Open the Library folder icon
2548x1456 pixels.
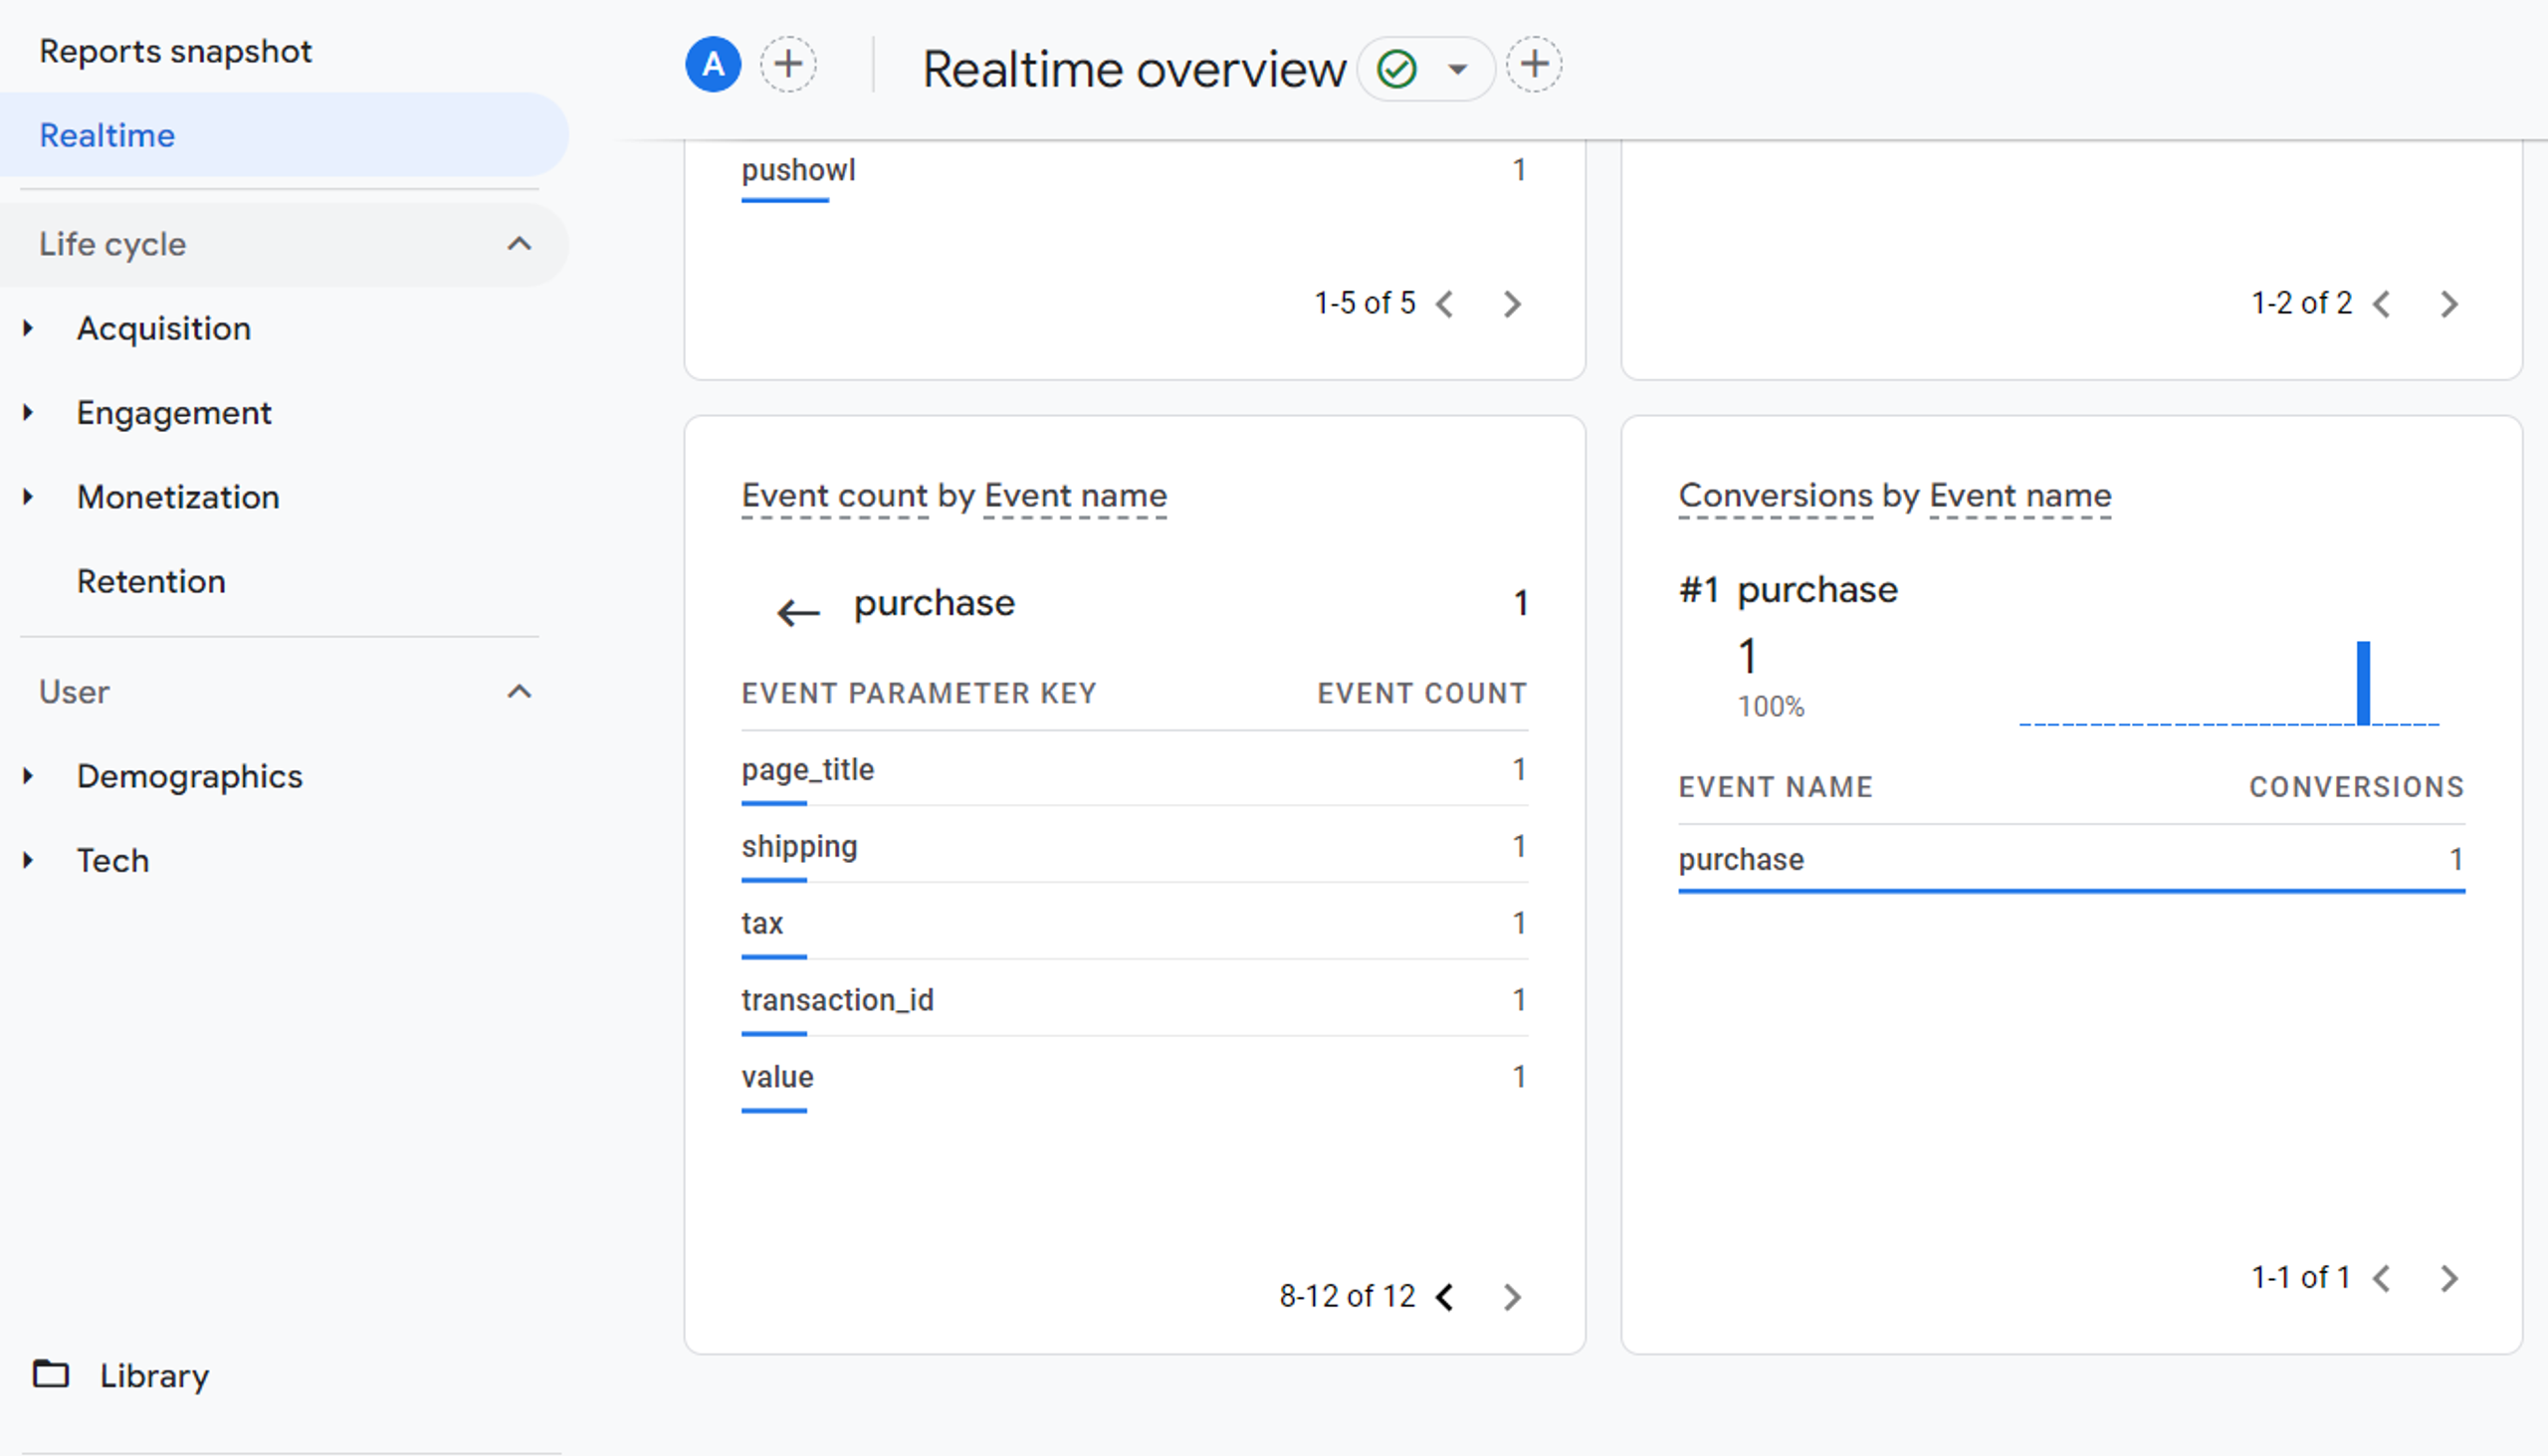(51, 1374)
